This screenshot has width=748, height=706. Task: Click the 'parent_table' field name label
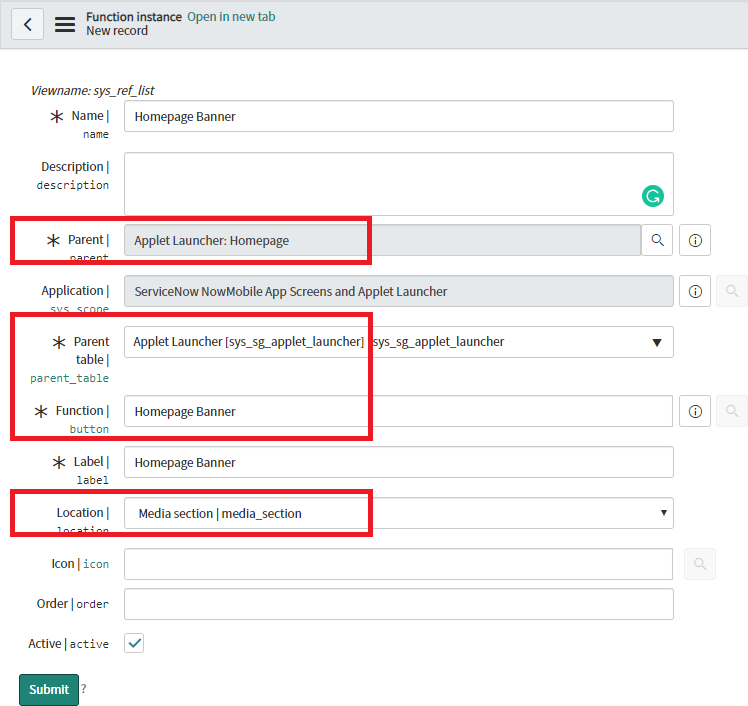(x=70, y=378)
